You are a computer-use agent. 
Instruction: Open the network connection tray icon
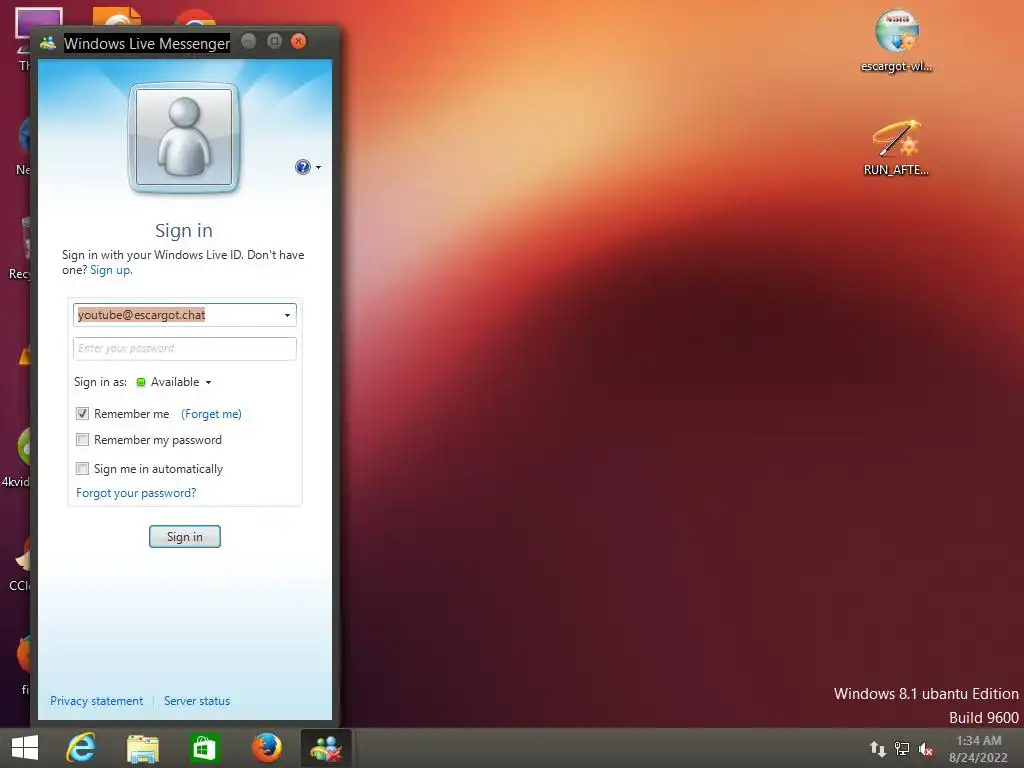tap(902, 749)
